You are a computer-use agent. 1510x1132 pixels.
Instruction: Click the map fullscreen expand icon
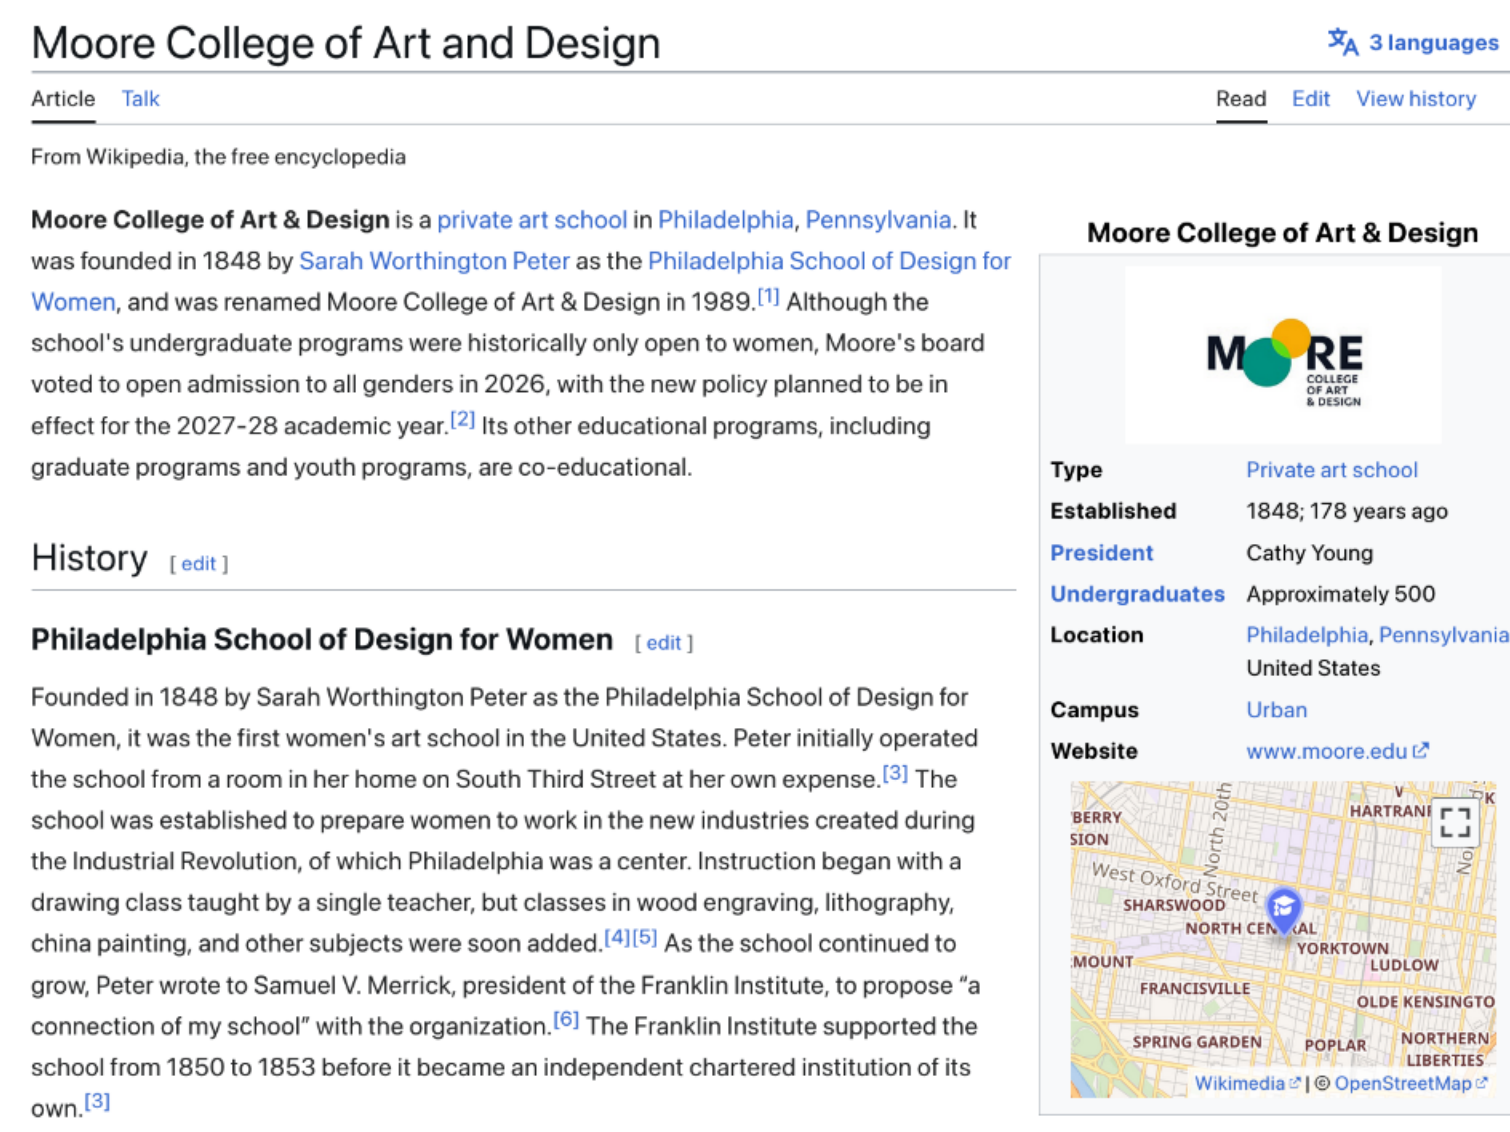[x=1455, y=822]
